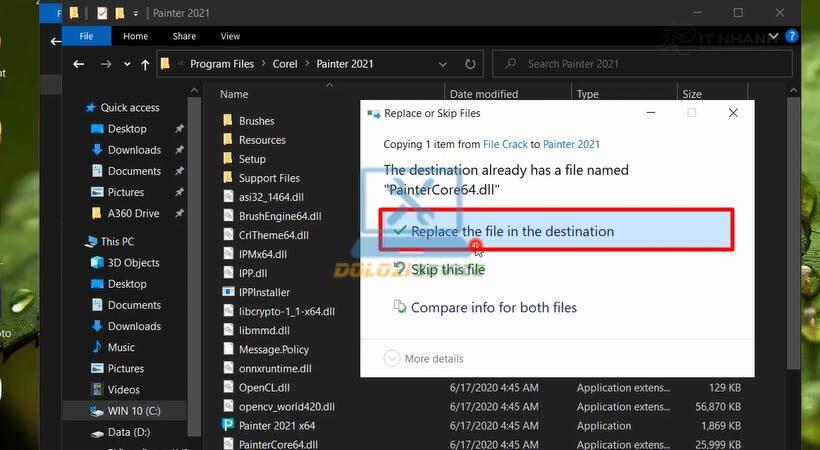This screenshot has width=820, height=450.
Task: Choose Skip this file option
Action: [x=447, y=269]
